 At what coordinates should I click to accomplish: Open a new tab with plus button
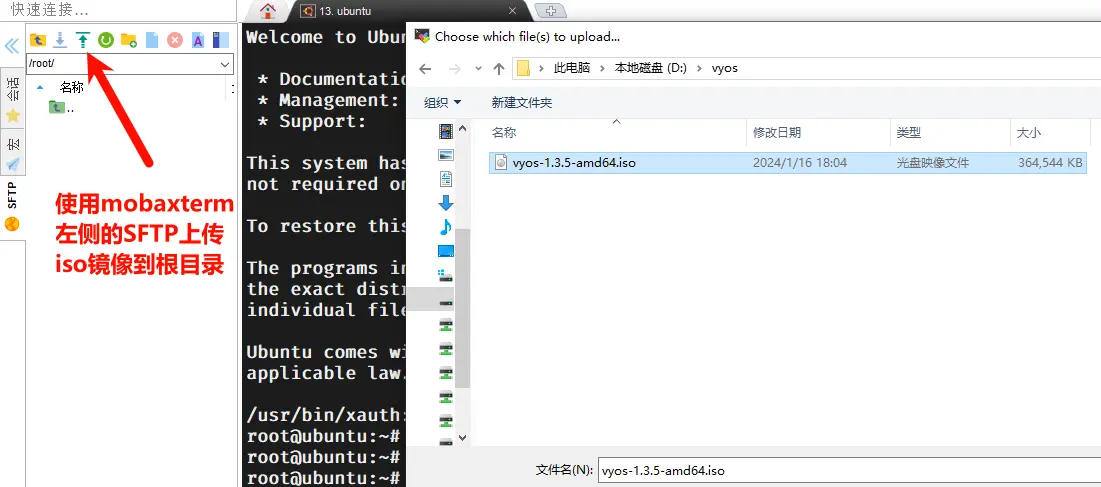pyautogui.click(x=550, y=11)
